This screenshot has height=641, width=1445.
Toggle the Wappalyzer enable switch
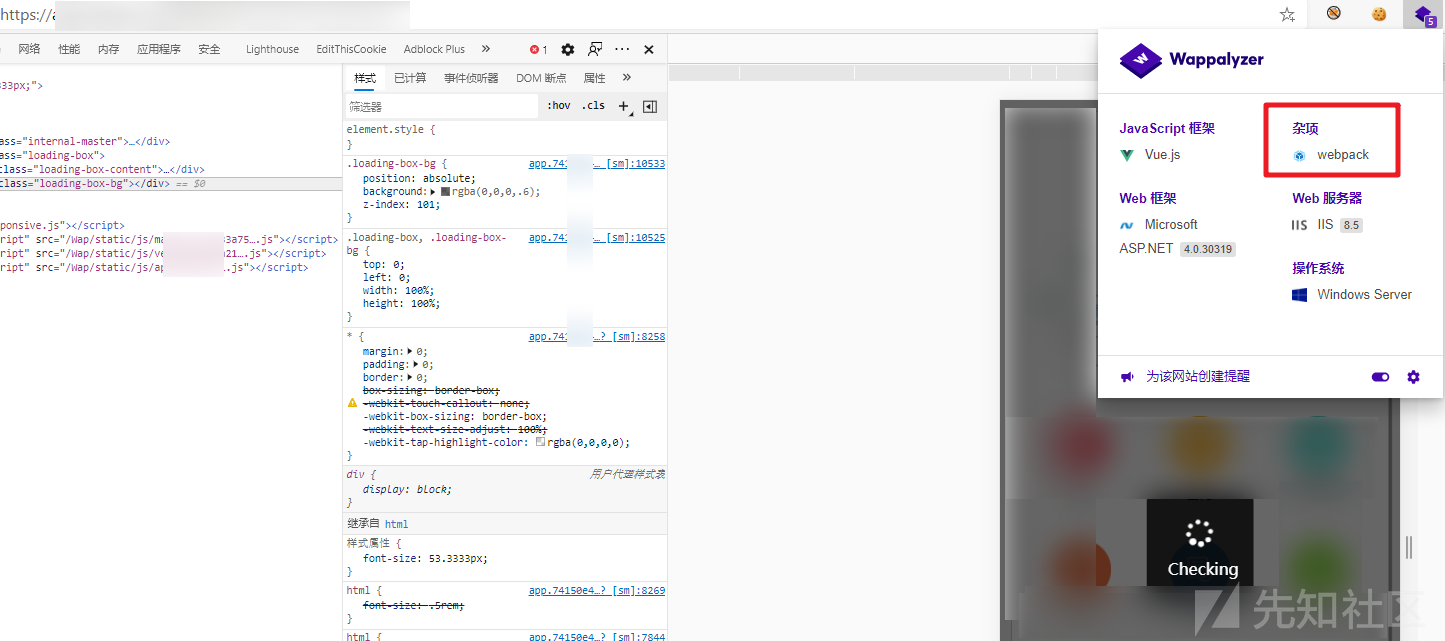(x=1381, y=377)
